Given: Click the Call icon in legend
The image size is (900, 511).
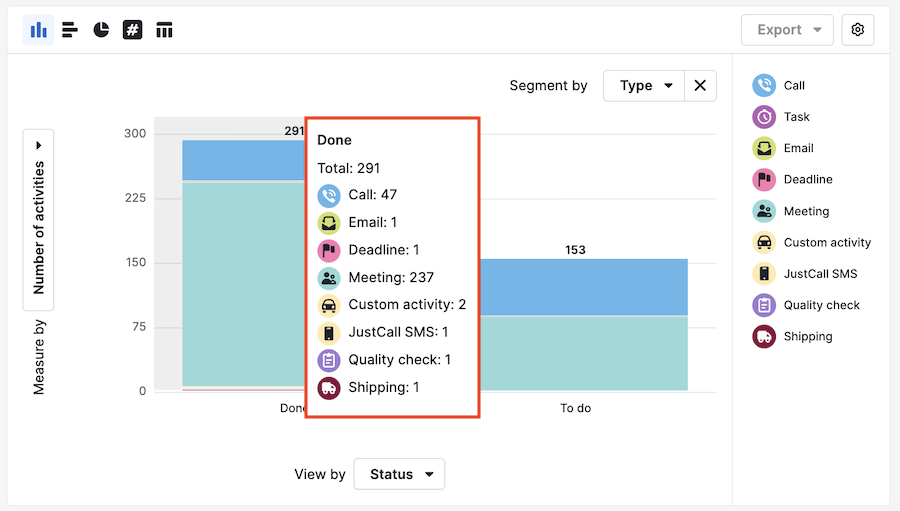Looking at the screenshot, I should coord(764,86).
